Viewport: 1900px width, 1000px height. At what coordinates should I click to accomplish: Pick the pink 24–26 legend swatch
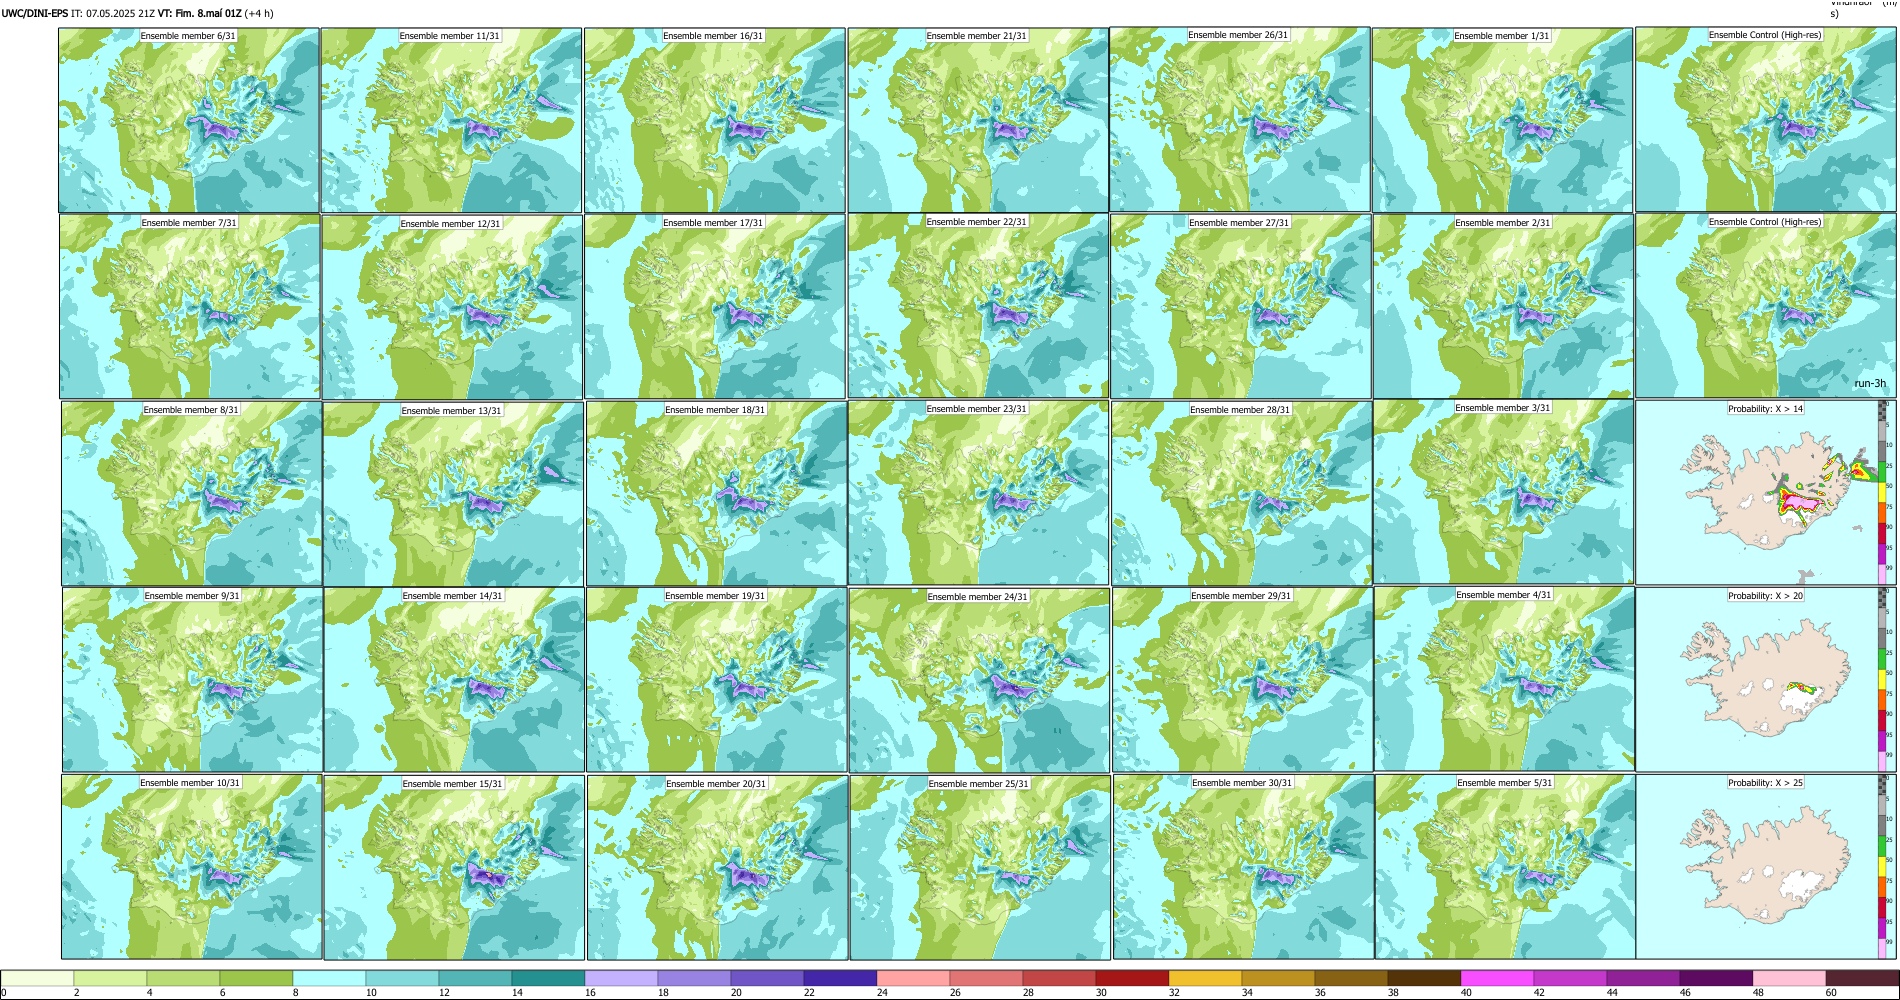913,978
